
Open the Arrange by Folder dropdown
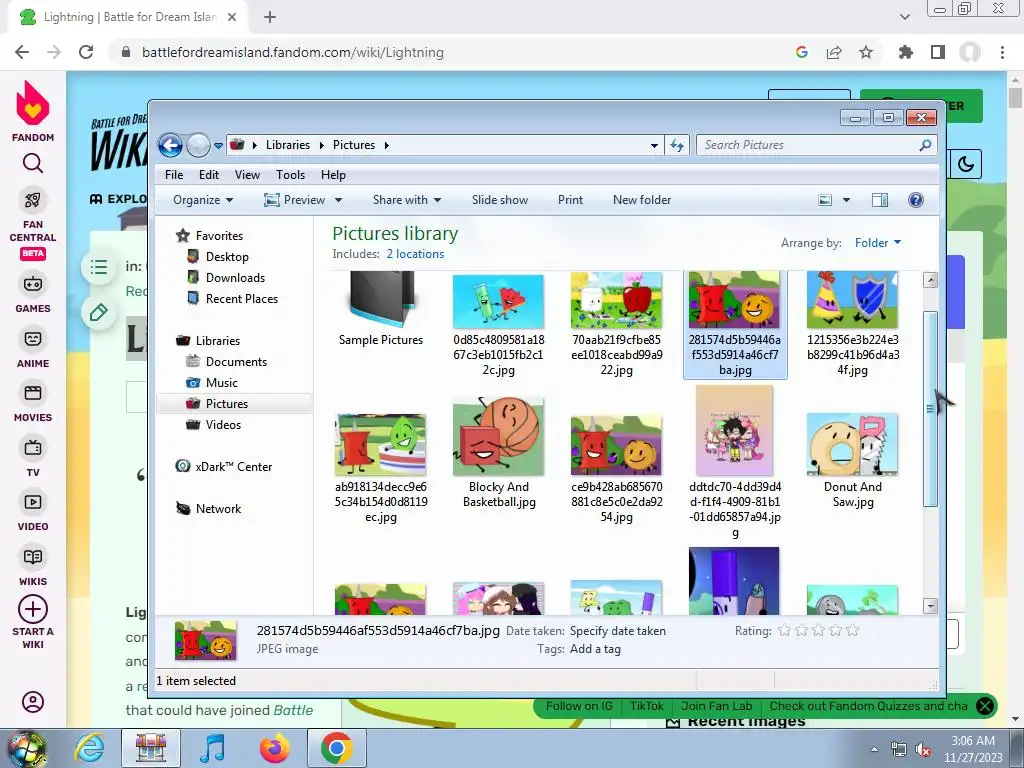point(878,243)
